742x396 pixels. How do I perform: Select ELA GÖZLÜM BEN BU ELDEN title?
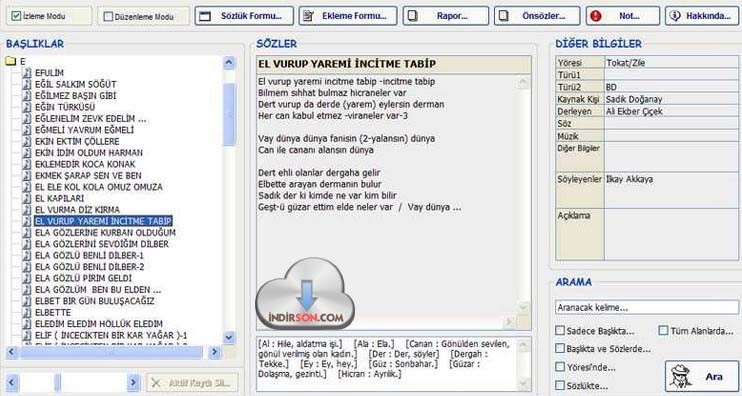98,290
